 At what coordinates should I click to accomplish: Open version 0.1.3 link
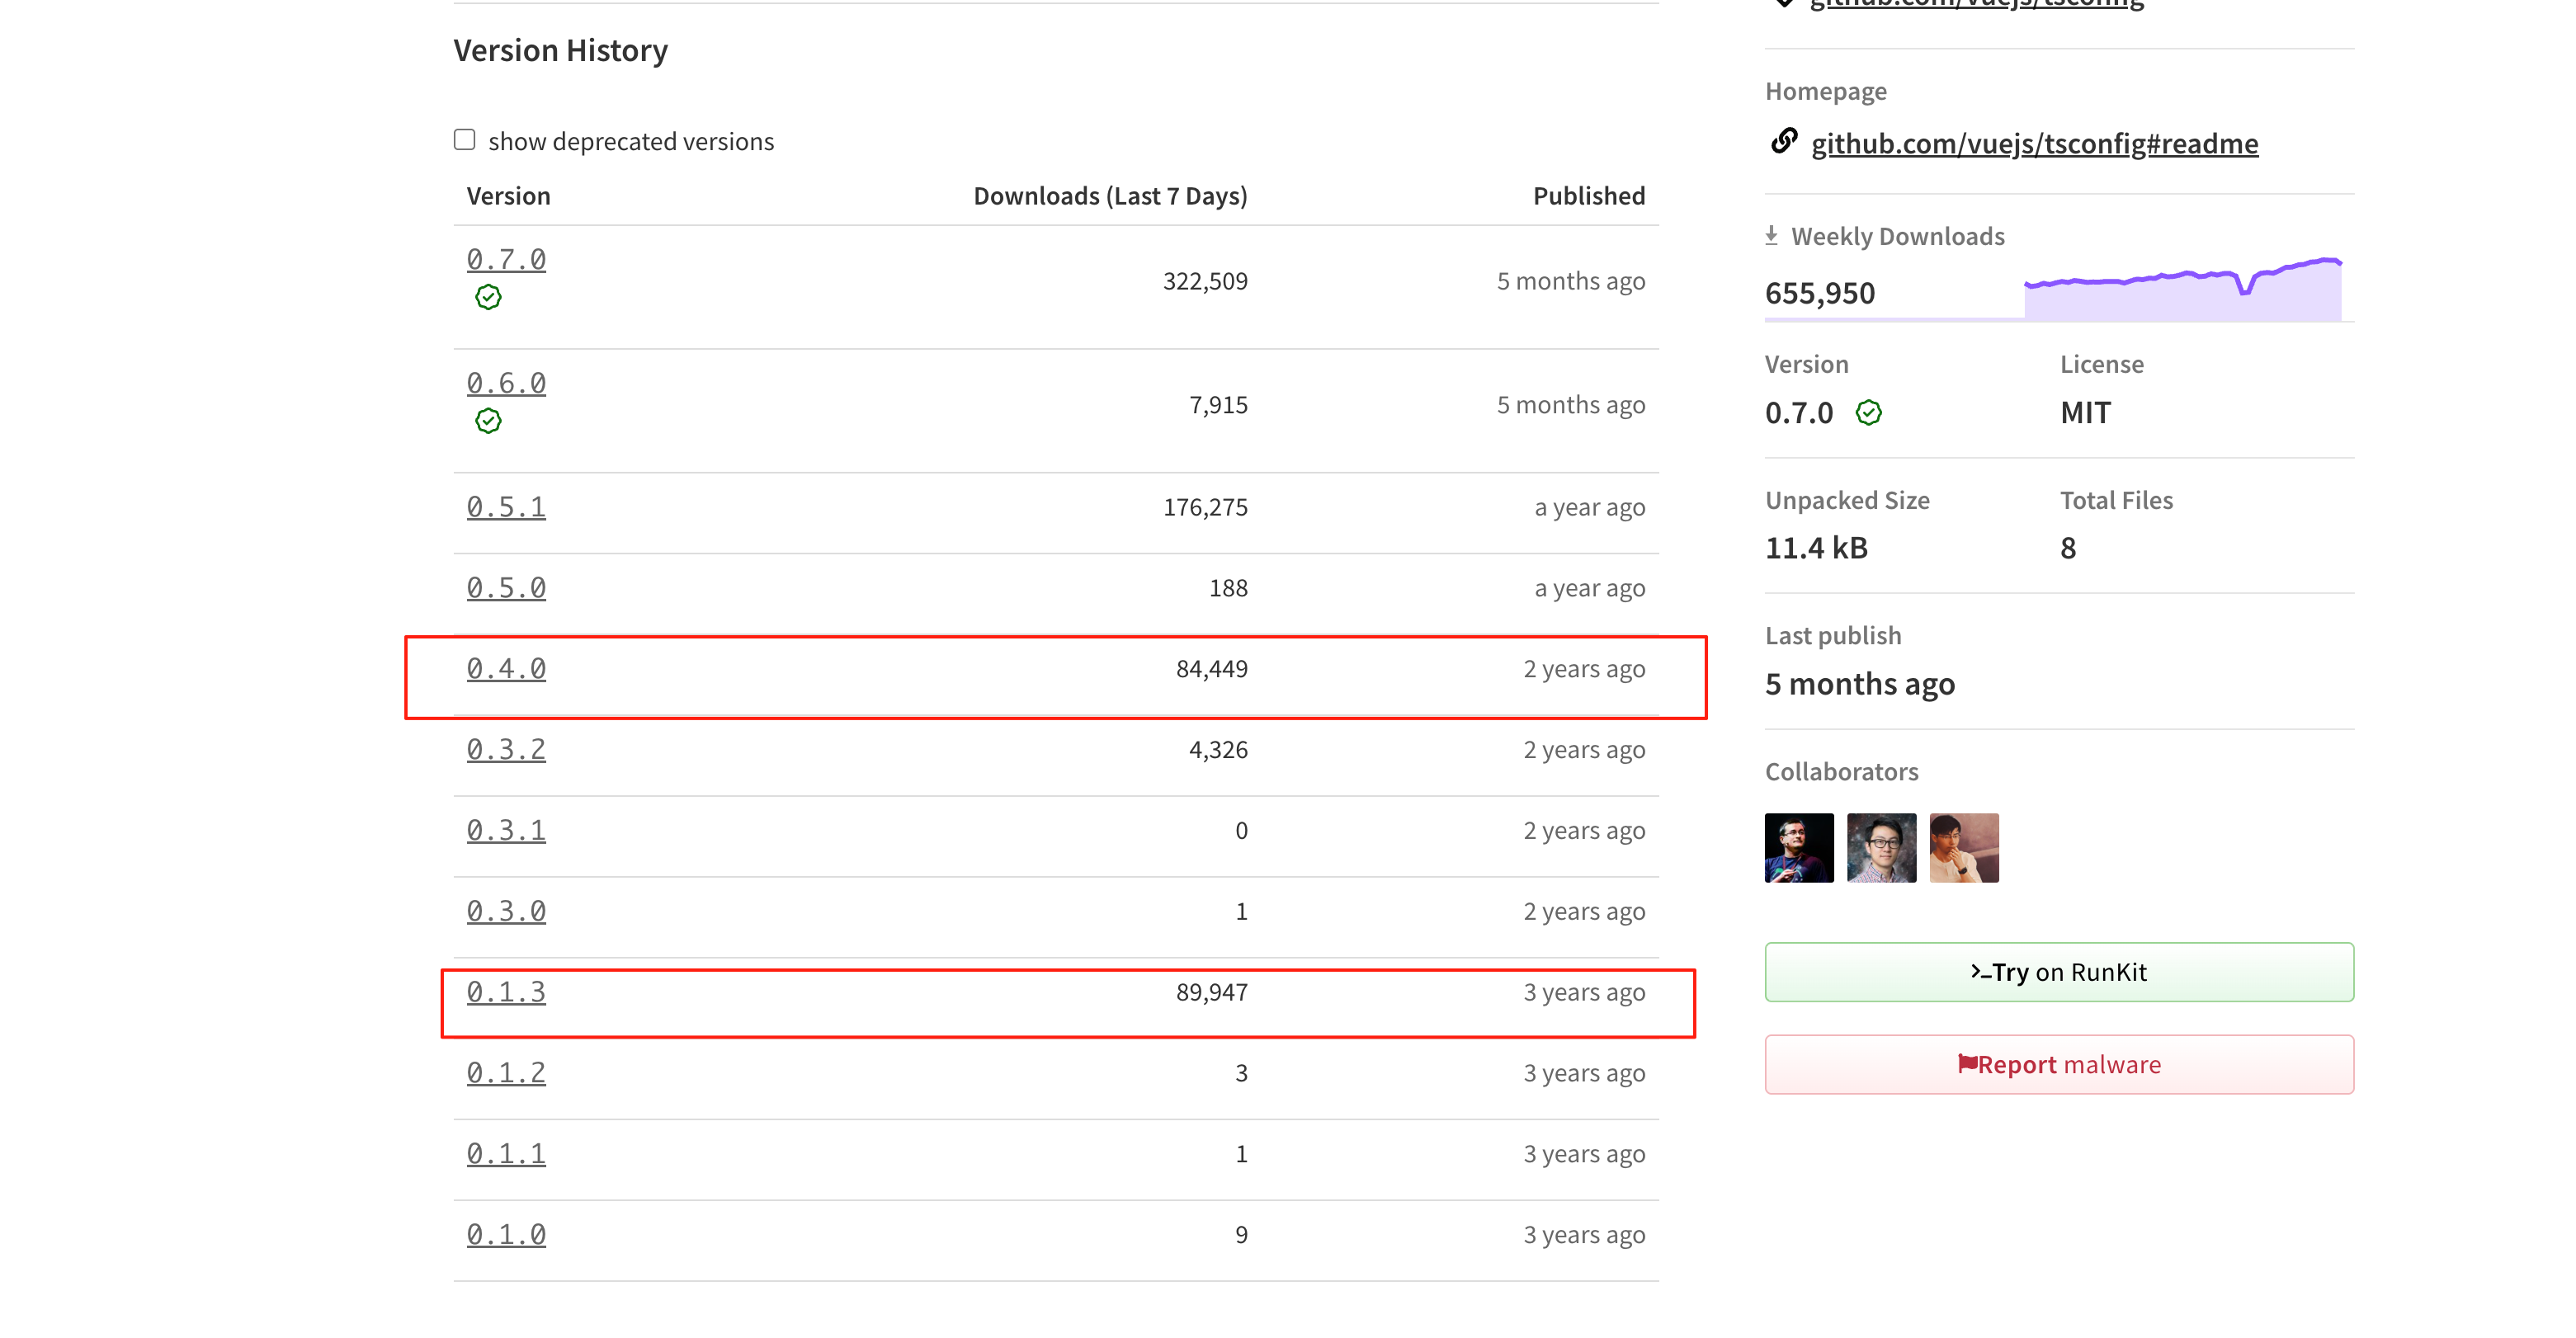506,992
